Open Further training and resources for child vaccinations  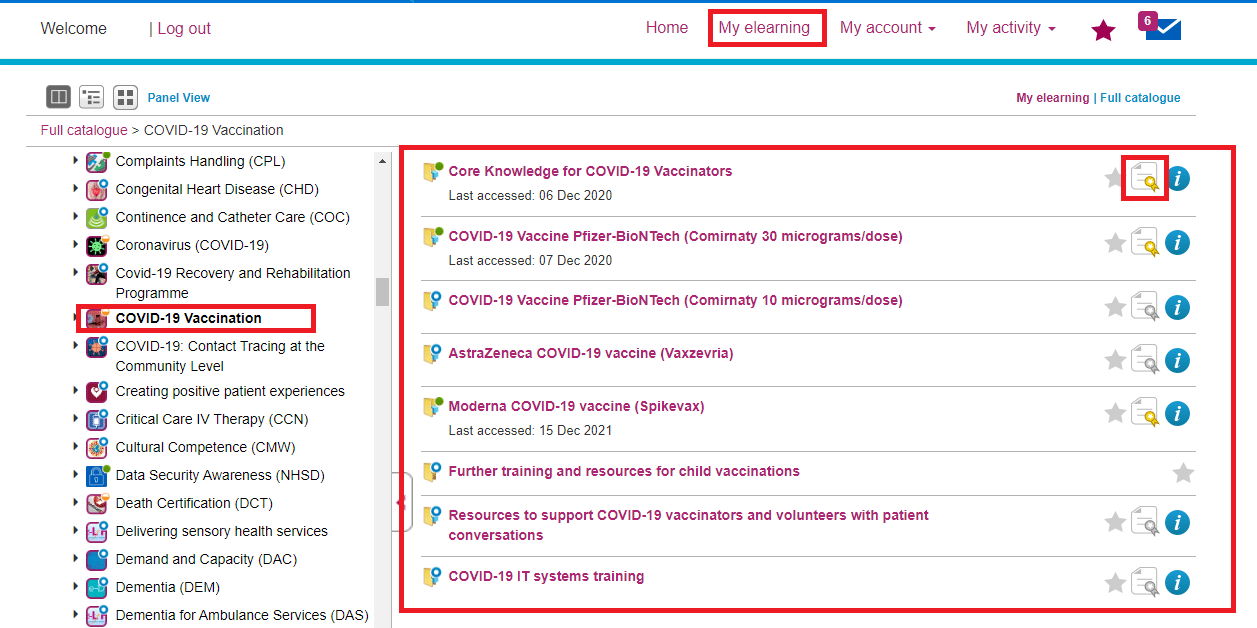(624, 471)
